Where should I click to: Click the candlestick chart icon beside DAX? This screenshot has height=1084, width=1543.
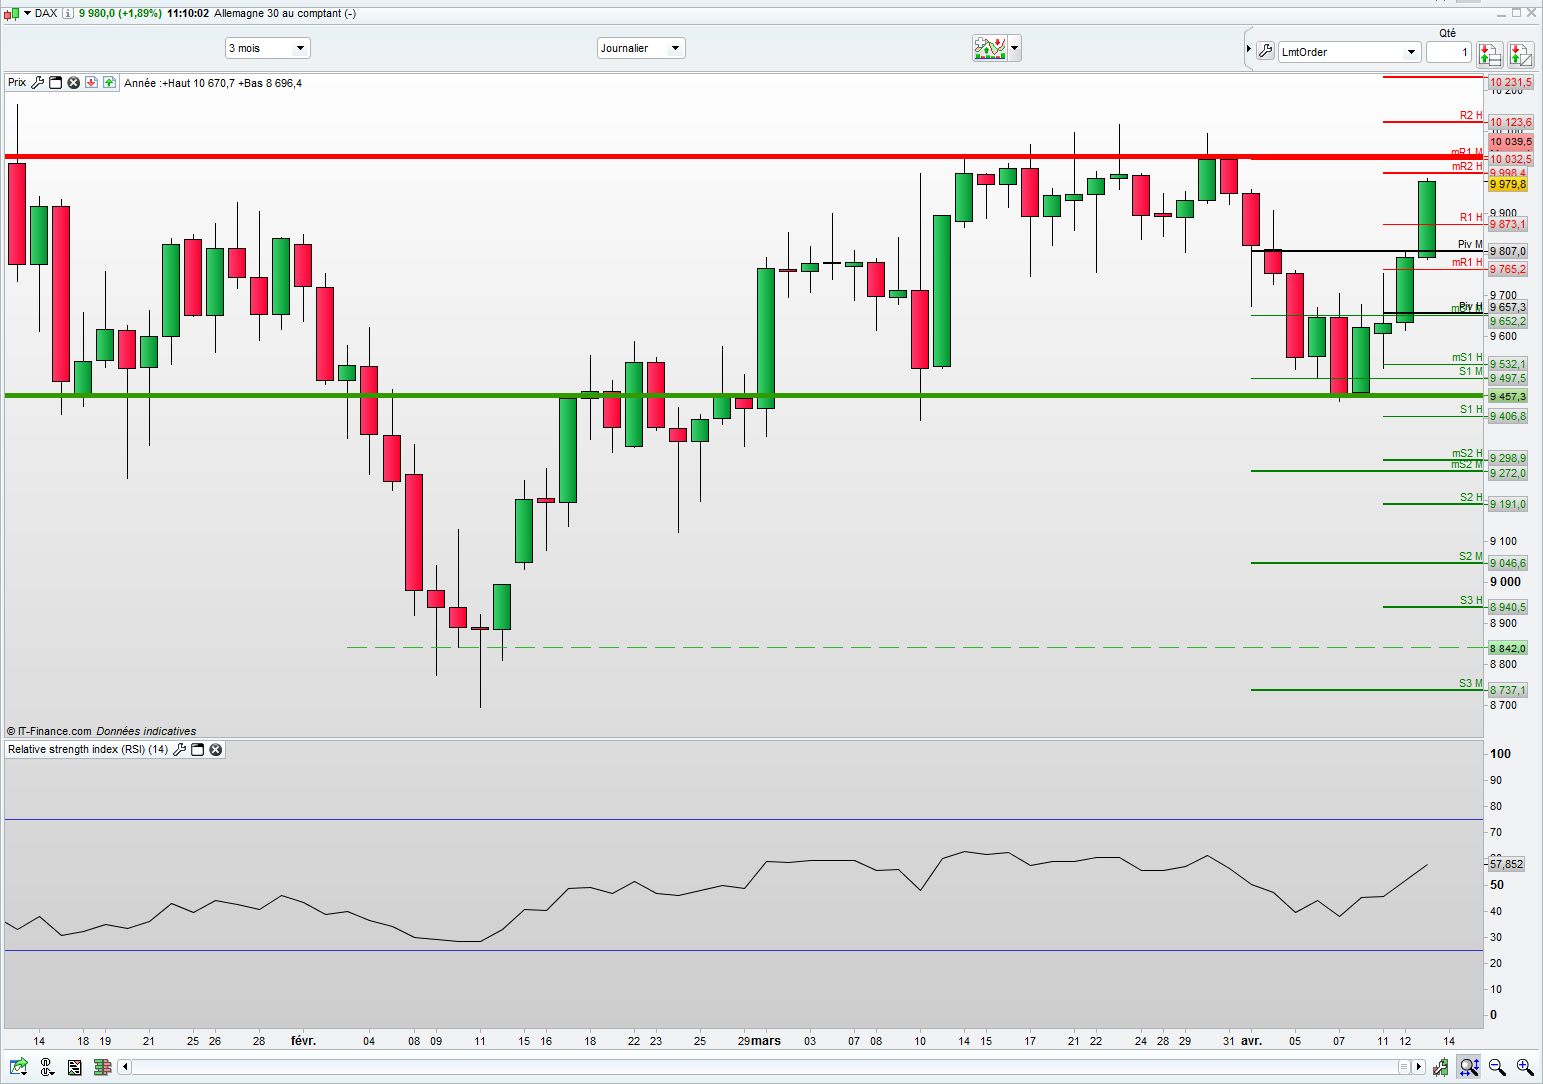pos(11,13)
